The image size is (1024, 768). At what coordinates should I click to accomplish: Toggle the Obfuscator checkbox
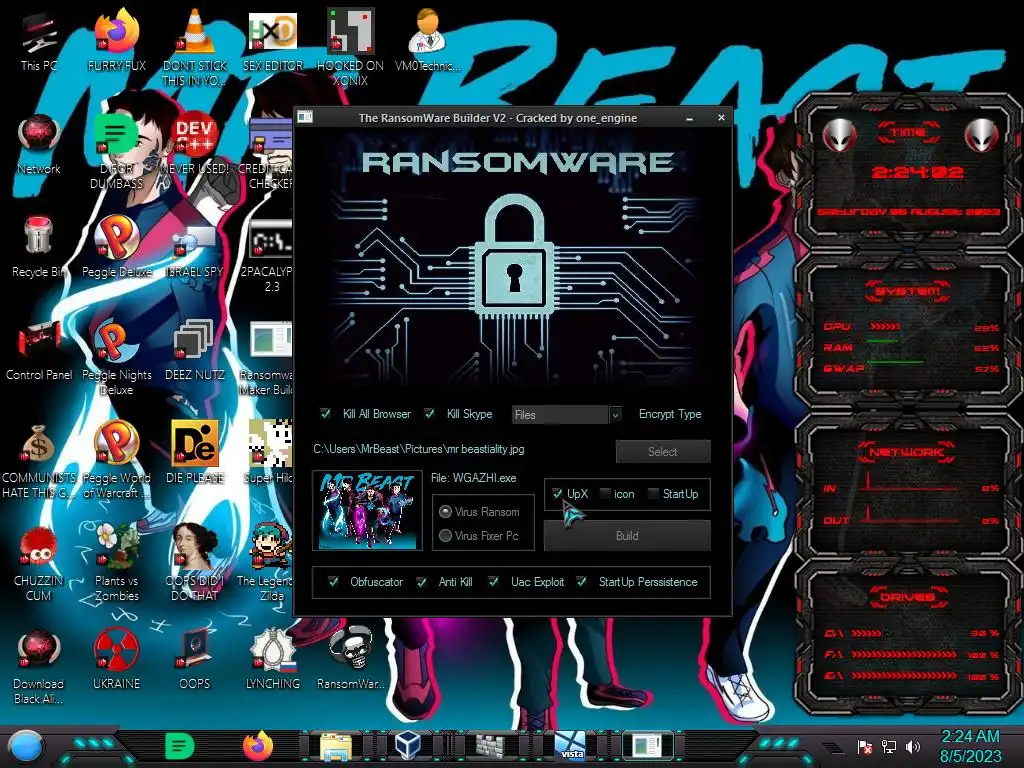click(x=333, y=581)
